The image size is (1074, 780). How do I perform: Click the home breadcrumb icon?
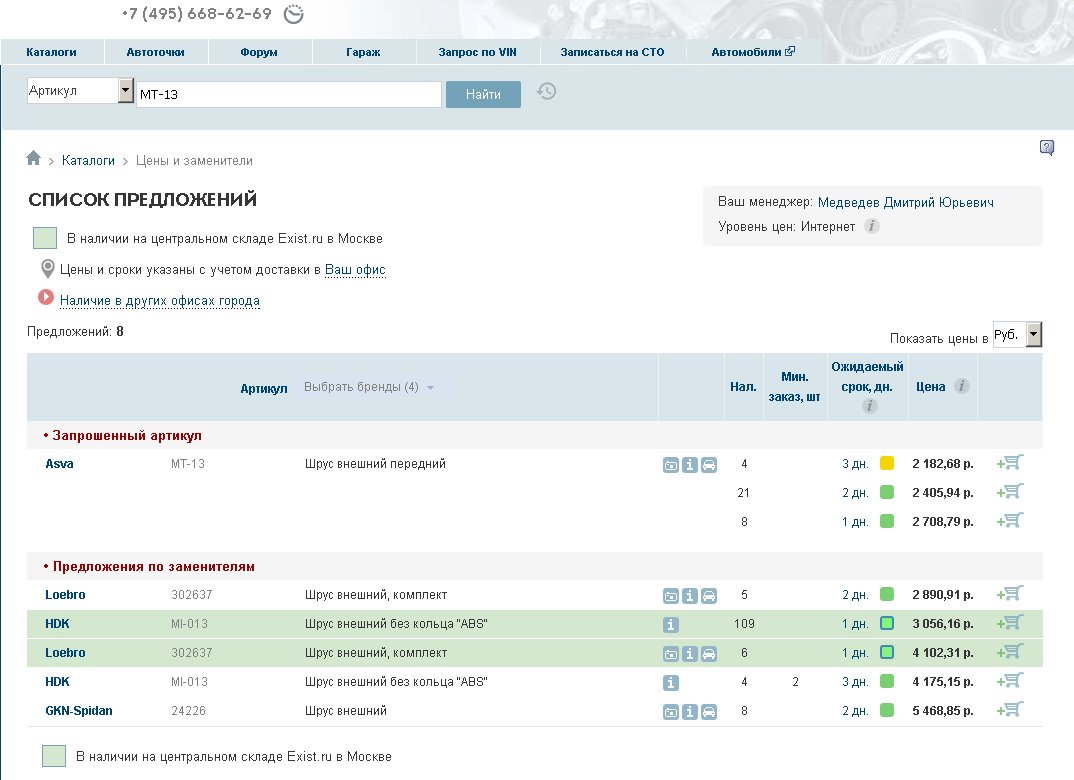pyautogui.click(x=34, y=158)
